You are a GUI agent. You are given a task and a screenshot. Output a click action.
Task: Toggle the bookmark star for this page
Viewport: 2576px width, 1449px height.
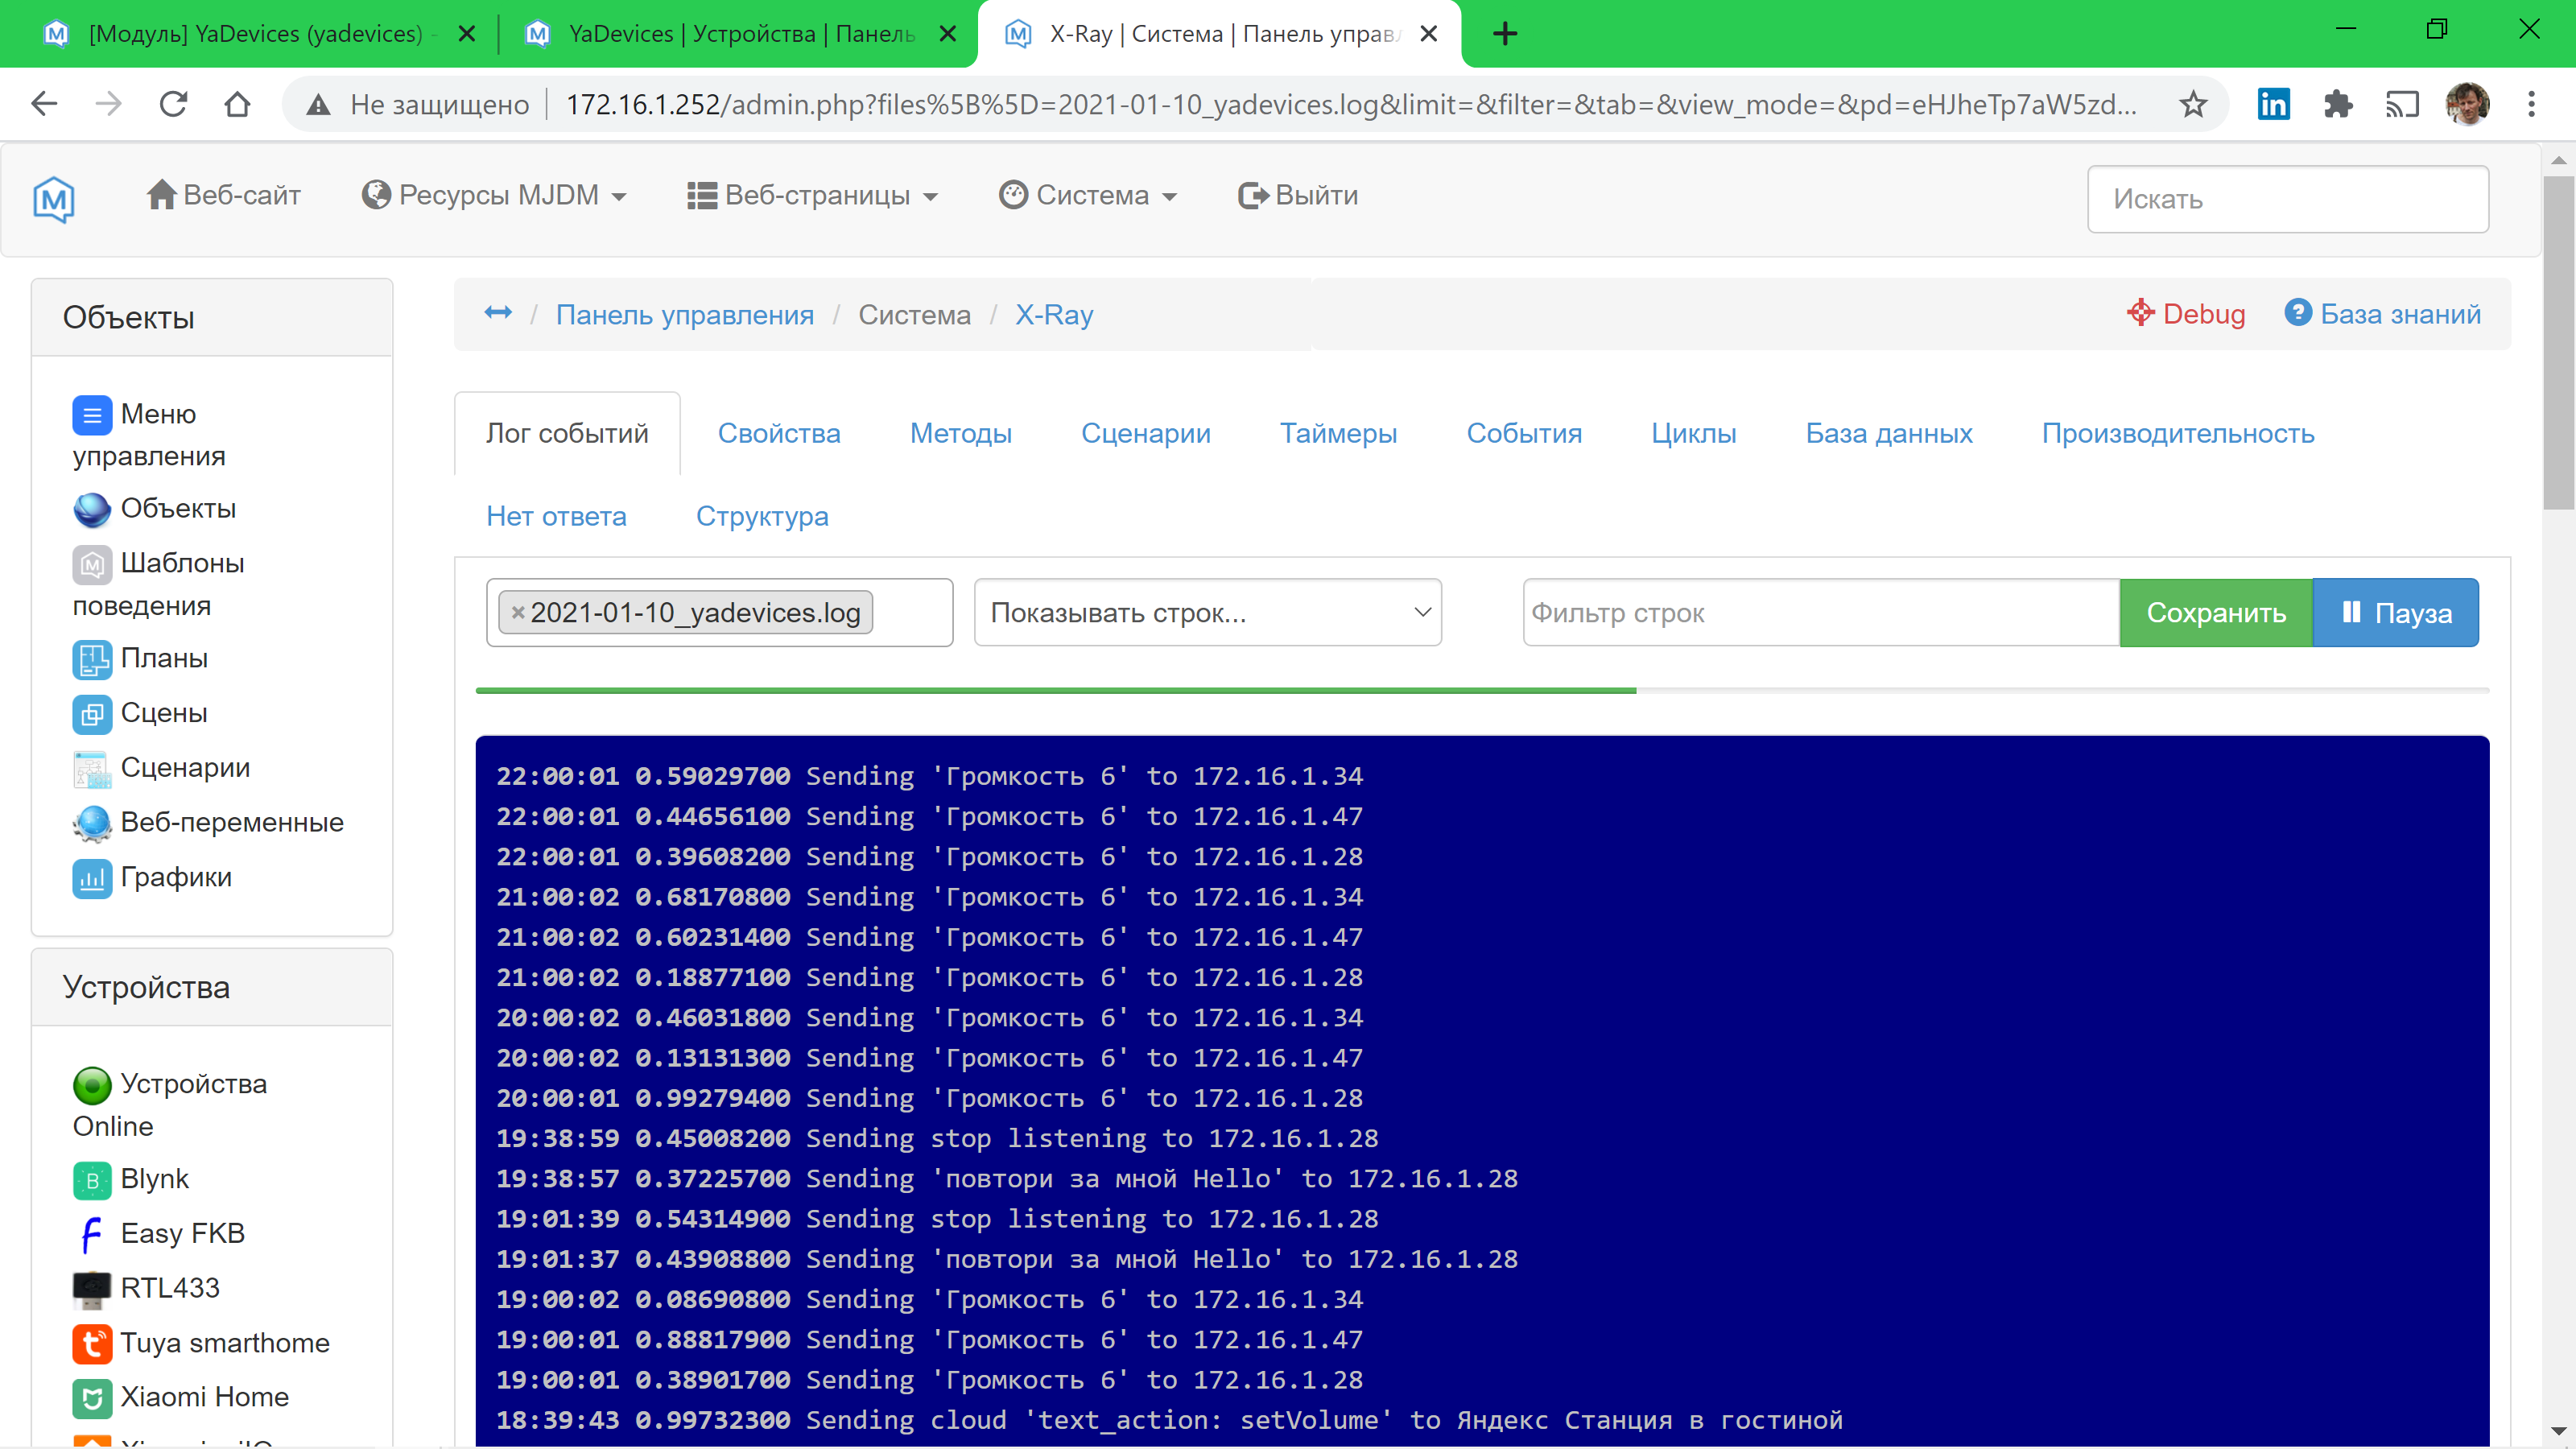(x=2192, y=103)
